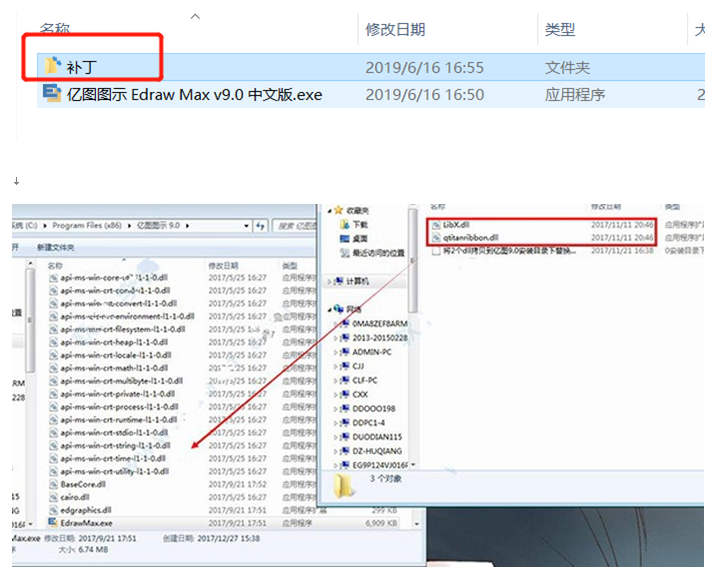This screenshot has width=715, height=580.
Task: Select the DUODIAN115 network computer icon
Action: (345, 437)
